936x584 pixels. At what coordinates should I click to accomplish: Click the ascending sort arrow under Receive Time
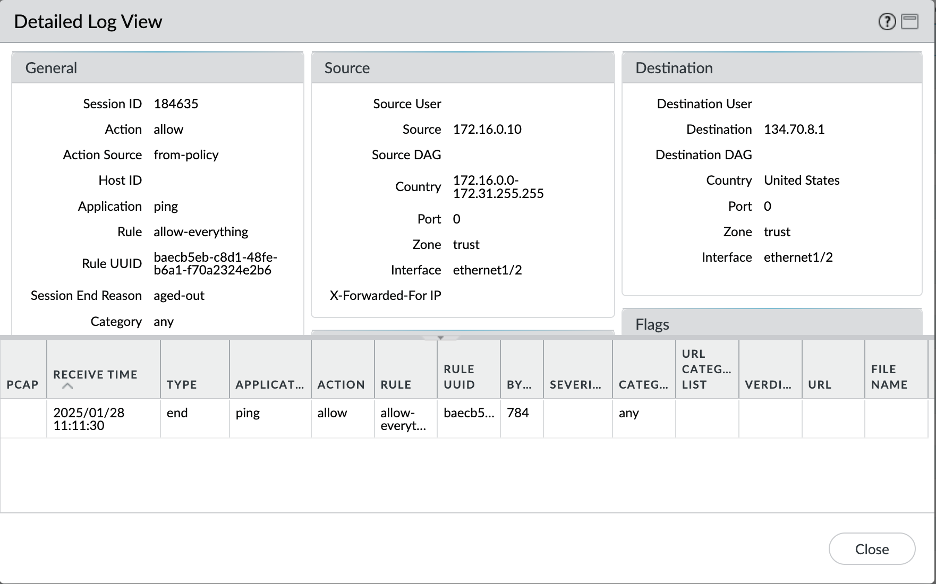67,386
